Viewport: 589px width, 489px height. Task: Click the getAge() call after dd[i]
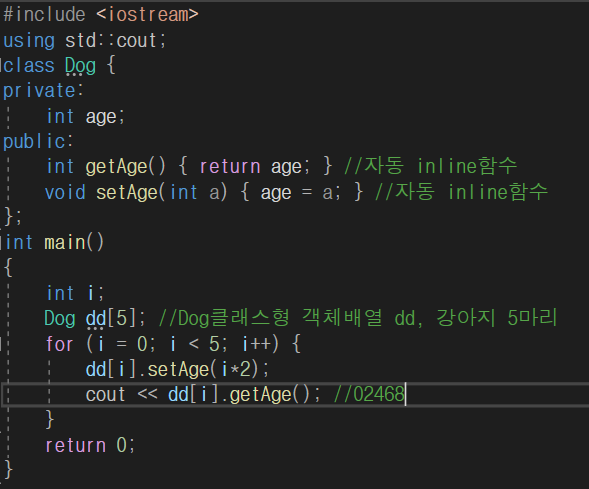pyautogui.click(x=269, y=395)
